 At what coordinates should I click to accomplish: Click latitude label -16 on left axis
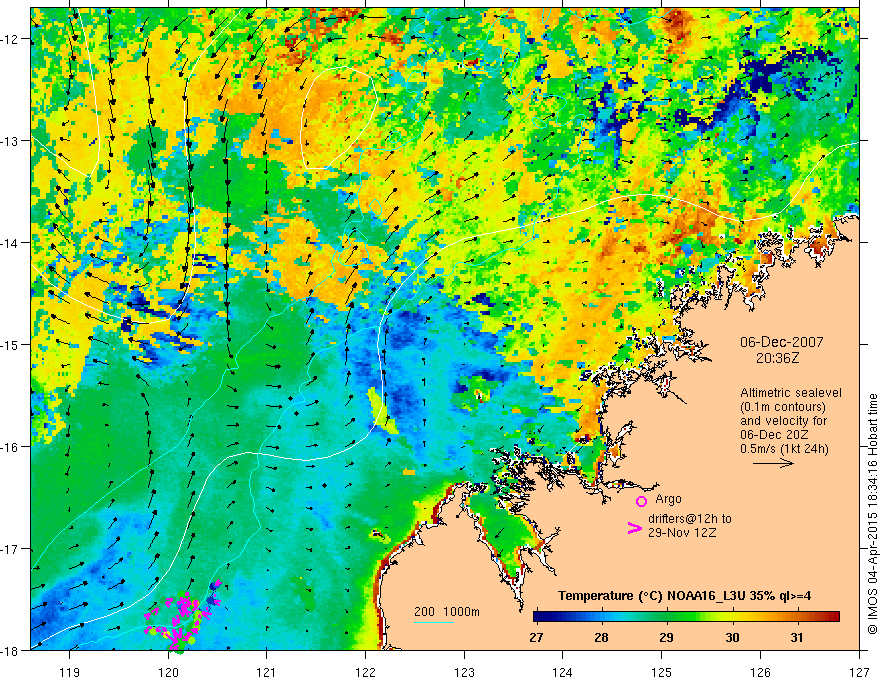(x=9, y=447)
